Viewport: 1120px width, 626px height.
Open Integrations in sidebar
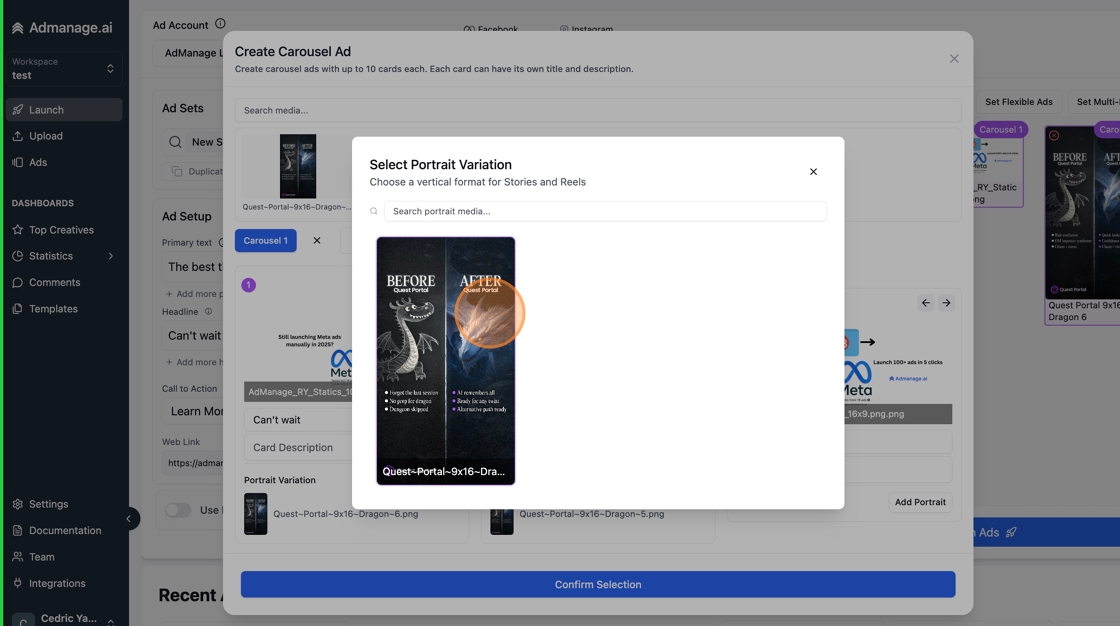[x=64, y=583]
